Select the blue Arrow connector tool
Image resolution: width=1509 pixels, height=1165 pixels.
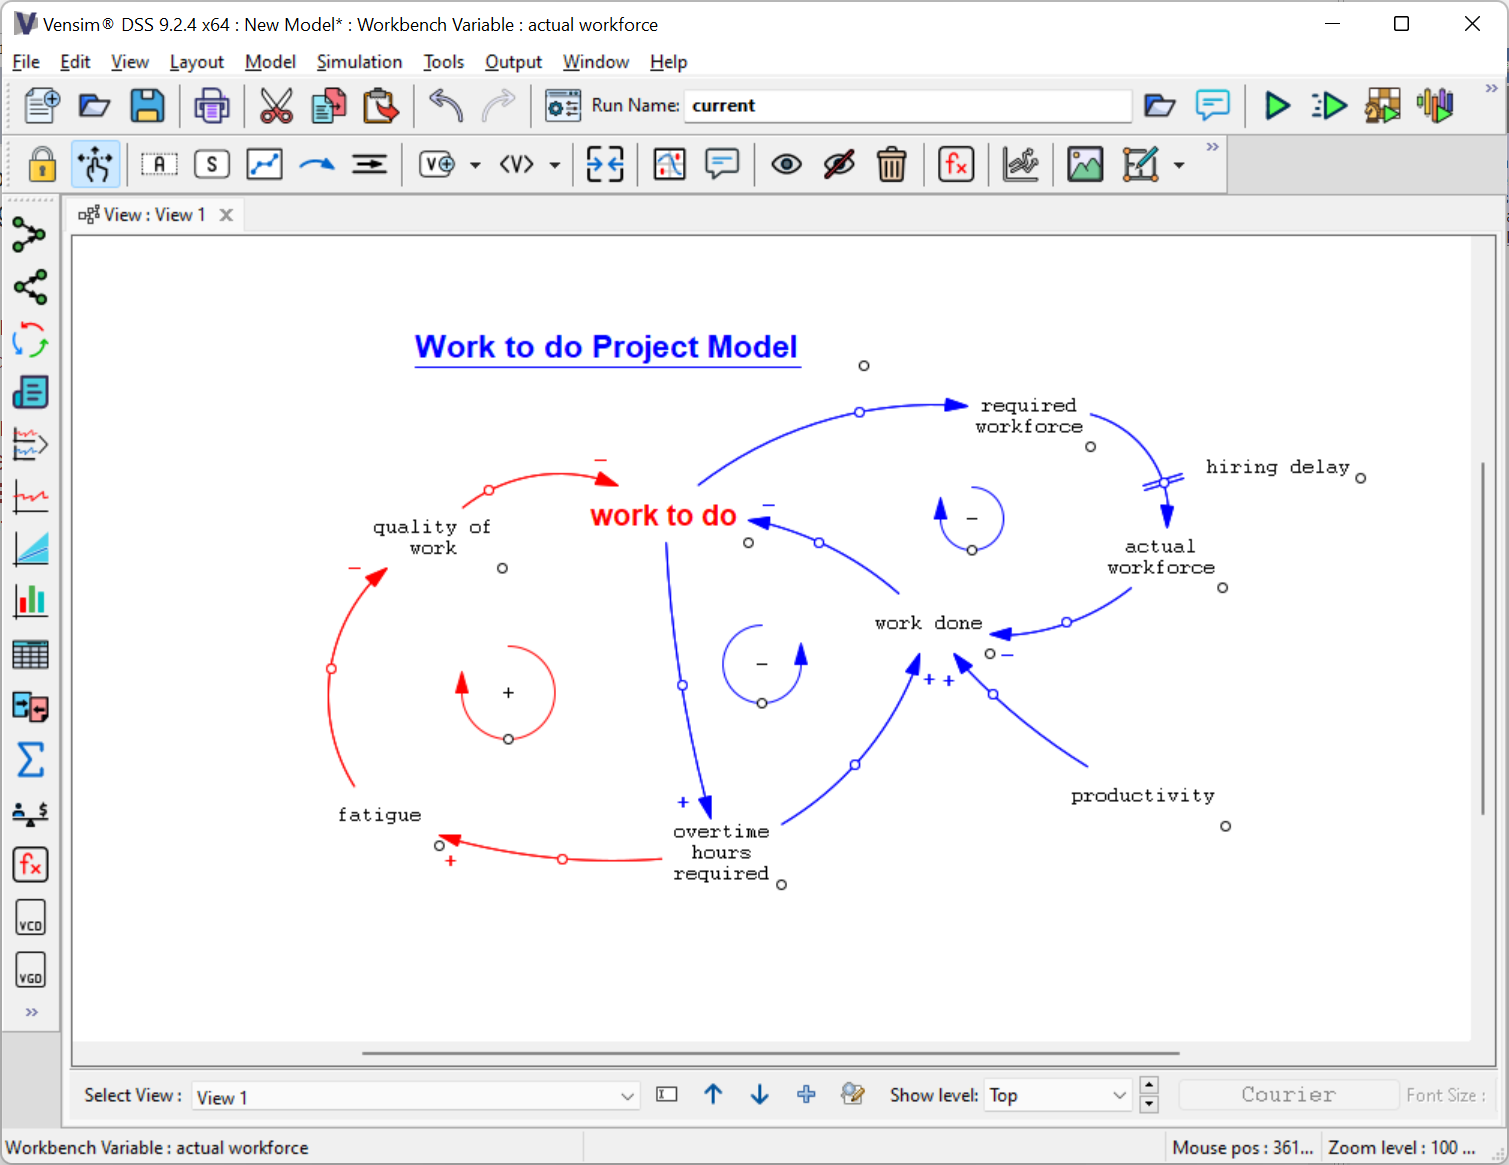coord(317,164)
